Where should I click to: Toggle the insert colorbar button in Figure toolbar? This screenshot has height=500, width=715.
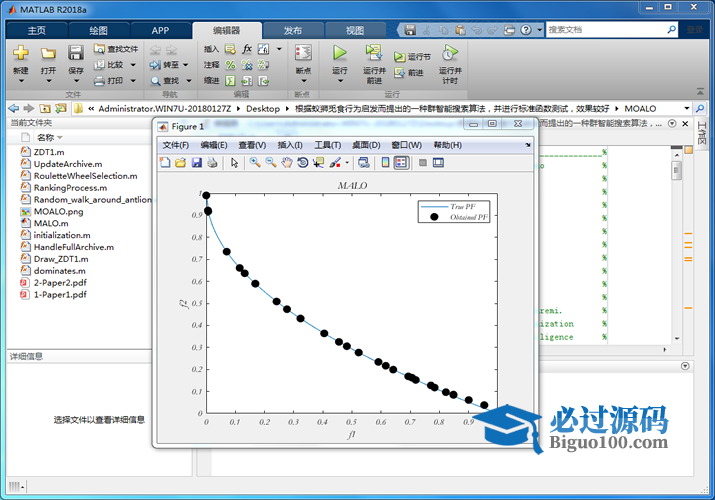(385, 163)
